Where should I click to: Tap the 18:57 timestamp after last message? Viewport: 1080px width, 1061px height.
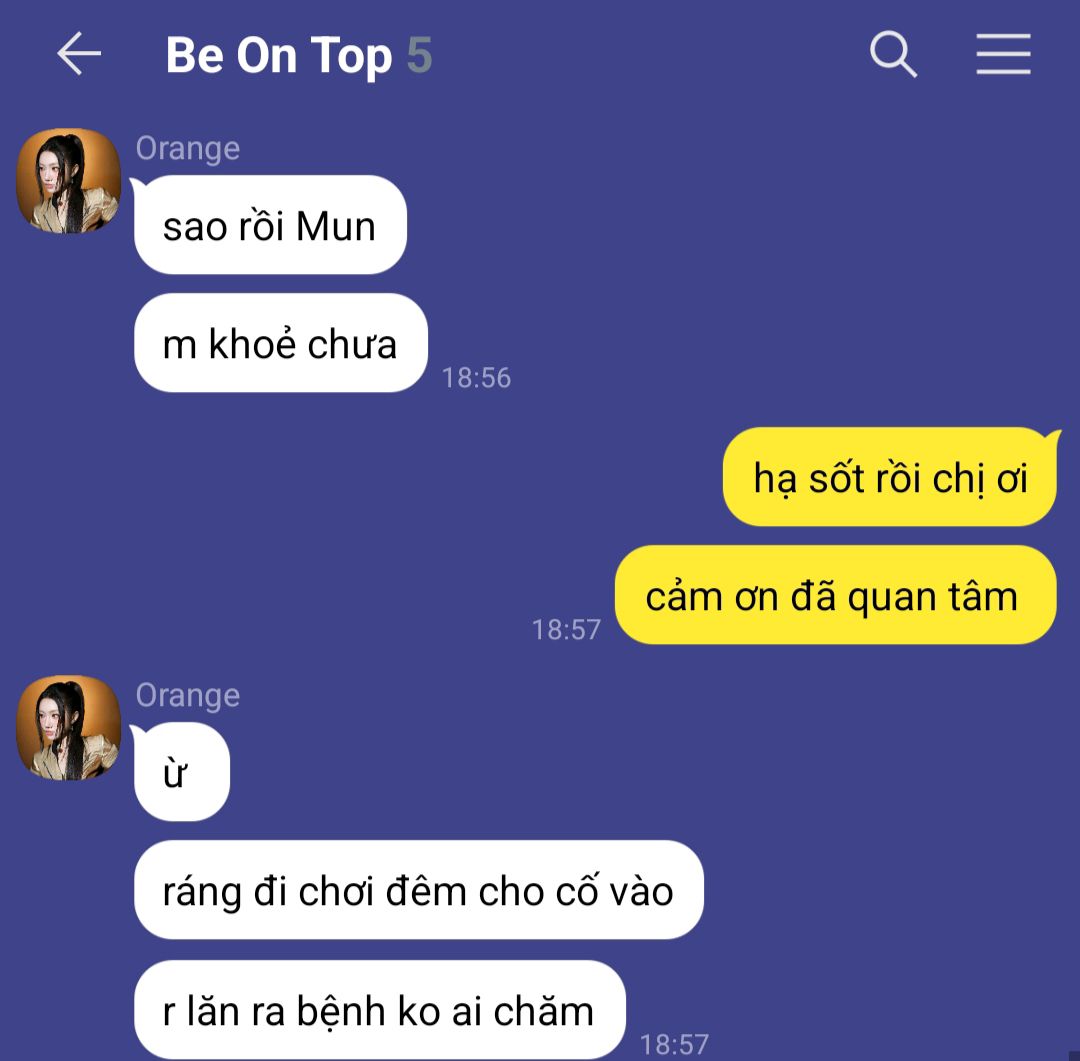(x=674, y=1044)
